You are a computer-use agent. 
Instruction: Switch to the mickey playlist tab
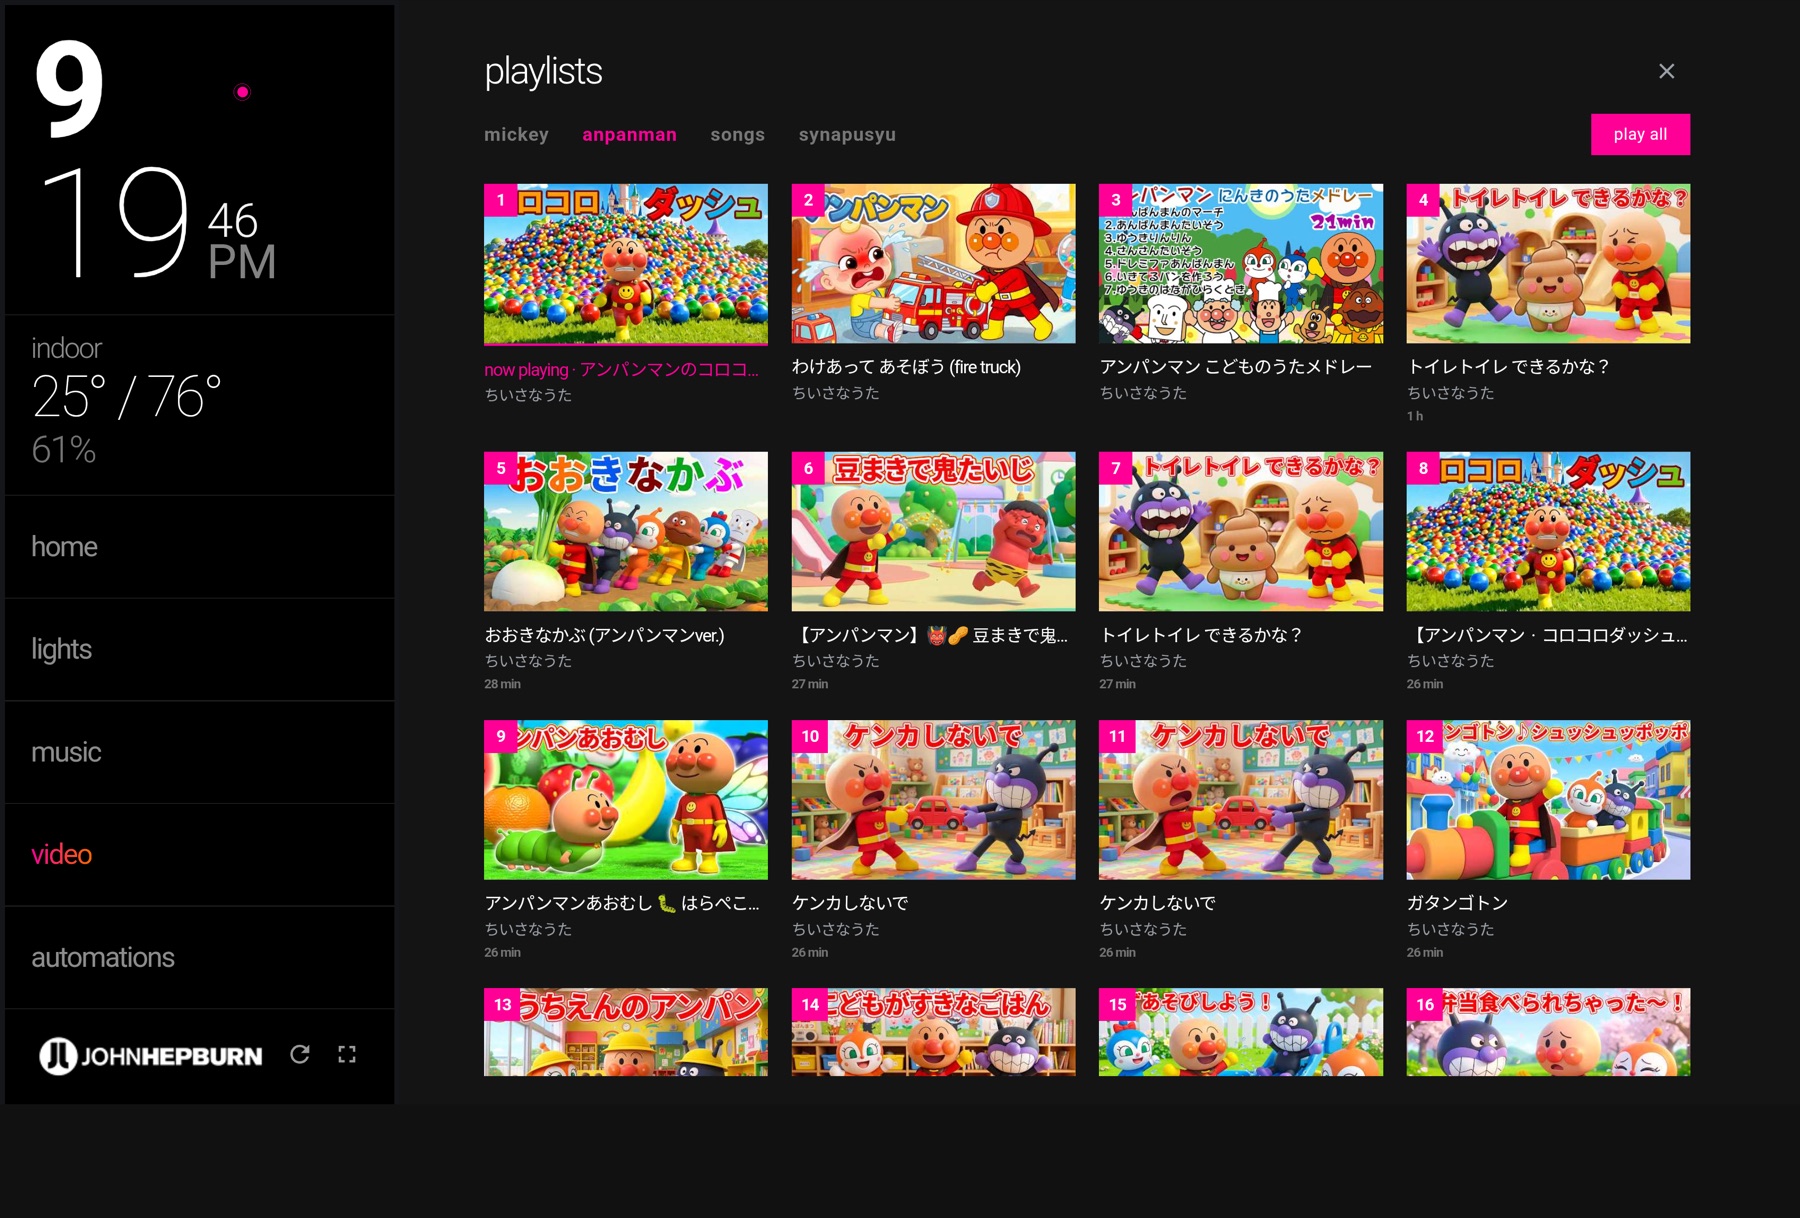[x=516, y=134]
